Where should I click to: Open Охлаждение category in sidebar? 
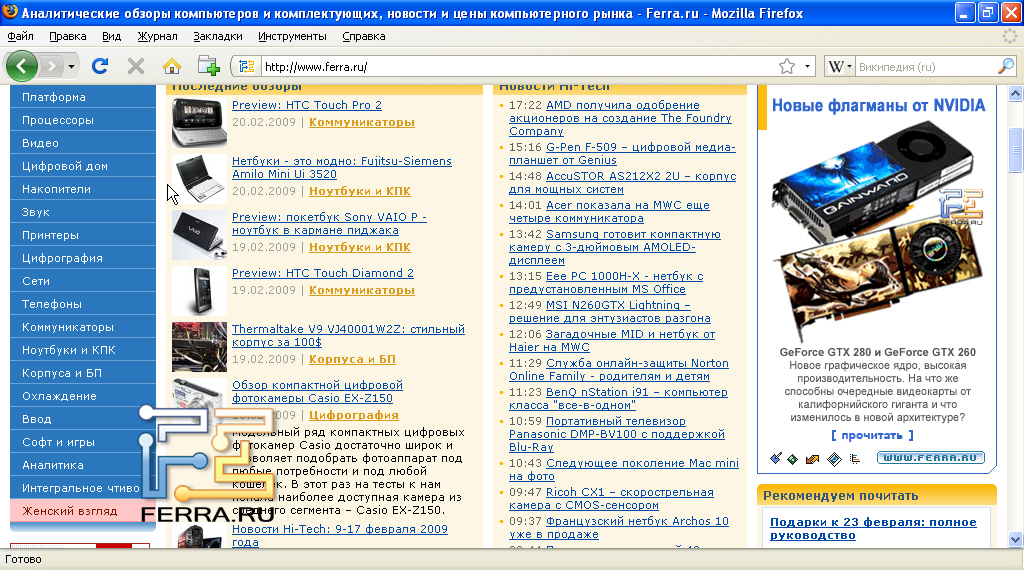[x=83, y=396]
